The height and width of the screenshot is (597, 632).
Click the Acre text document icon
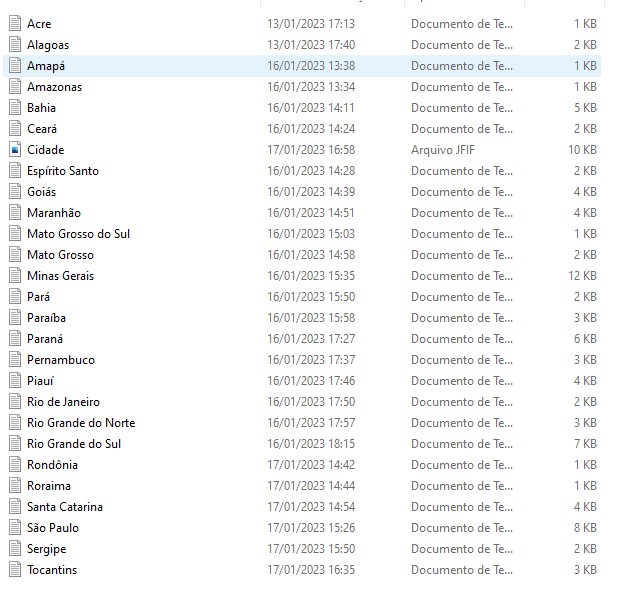(15, 23)
